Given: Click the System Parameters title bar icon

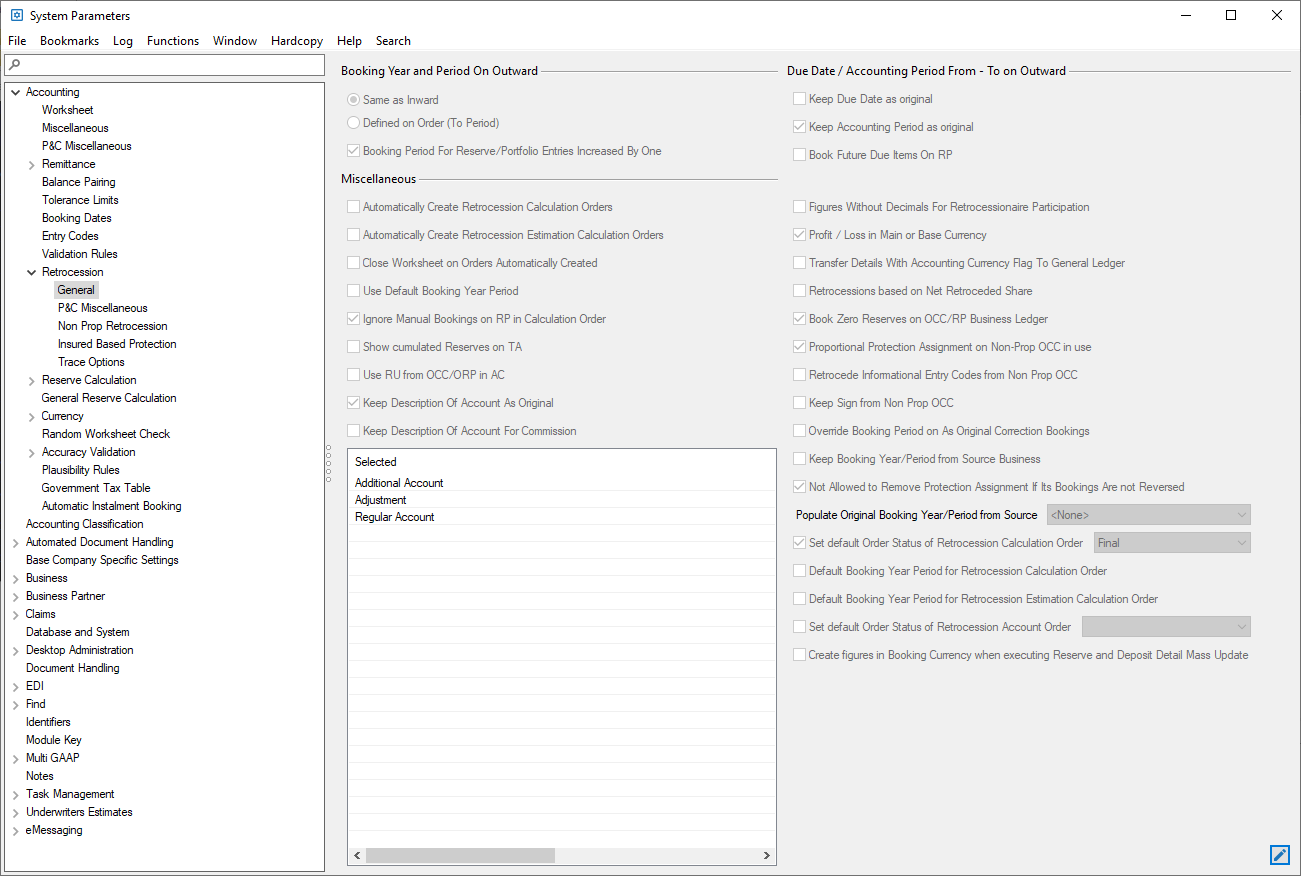Looking at the screenshot, I should tap(16, 16).
